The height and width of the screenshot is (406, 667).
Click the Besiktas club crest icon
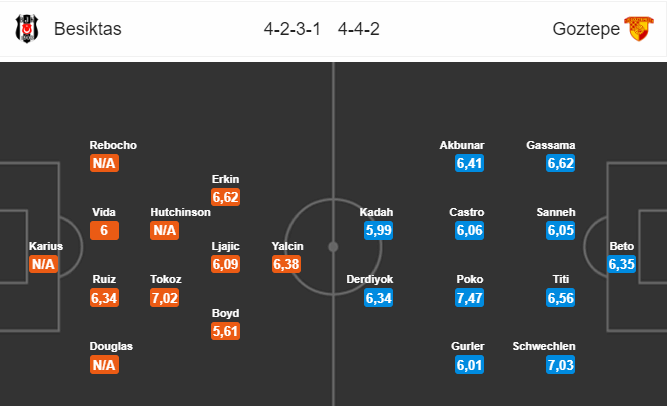[x=27, y=29]
